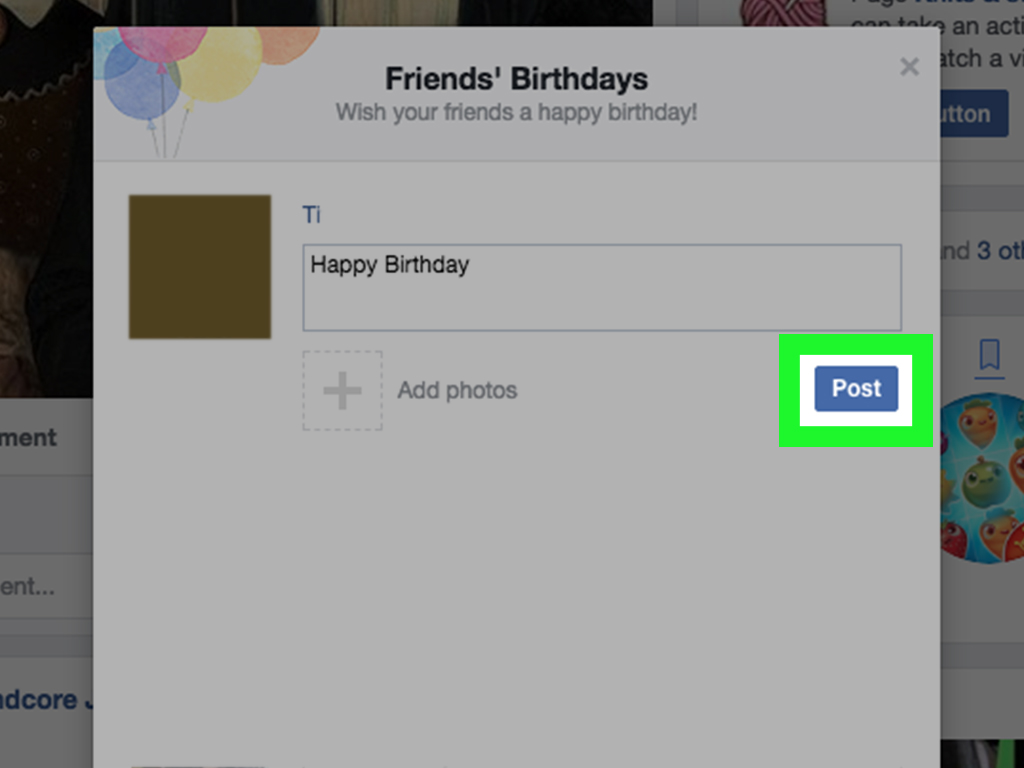Click the Comment label on the left post
The image size is (1024, 768).
[28, 438]
